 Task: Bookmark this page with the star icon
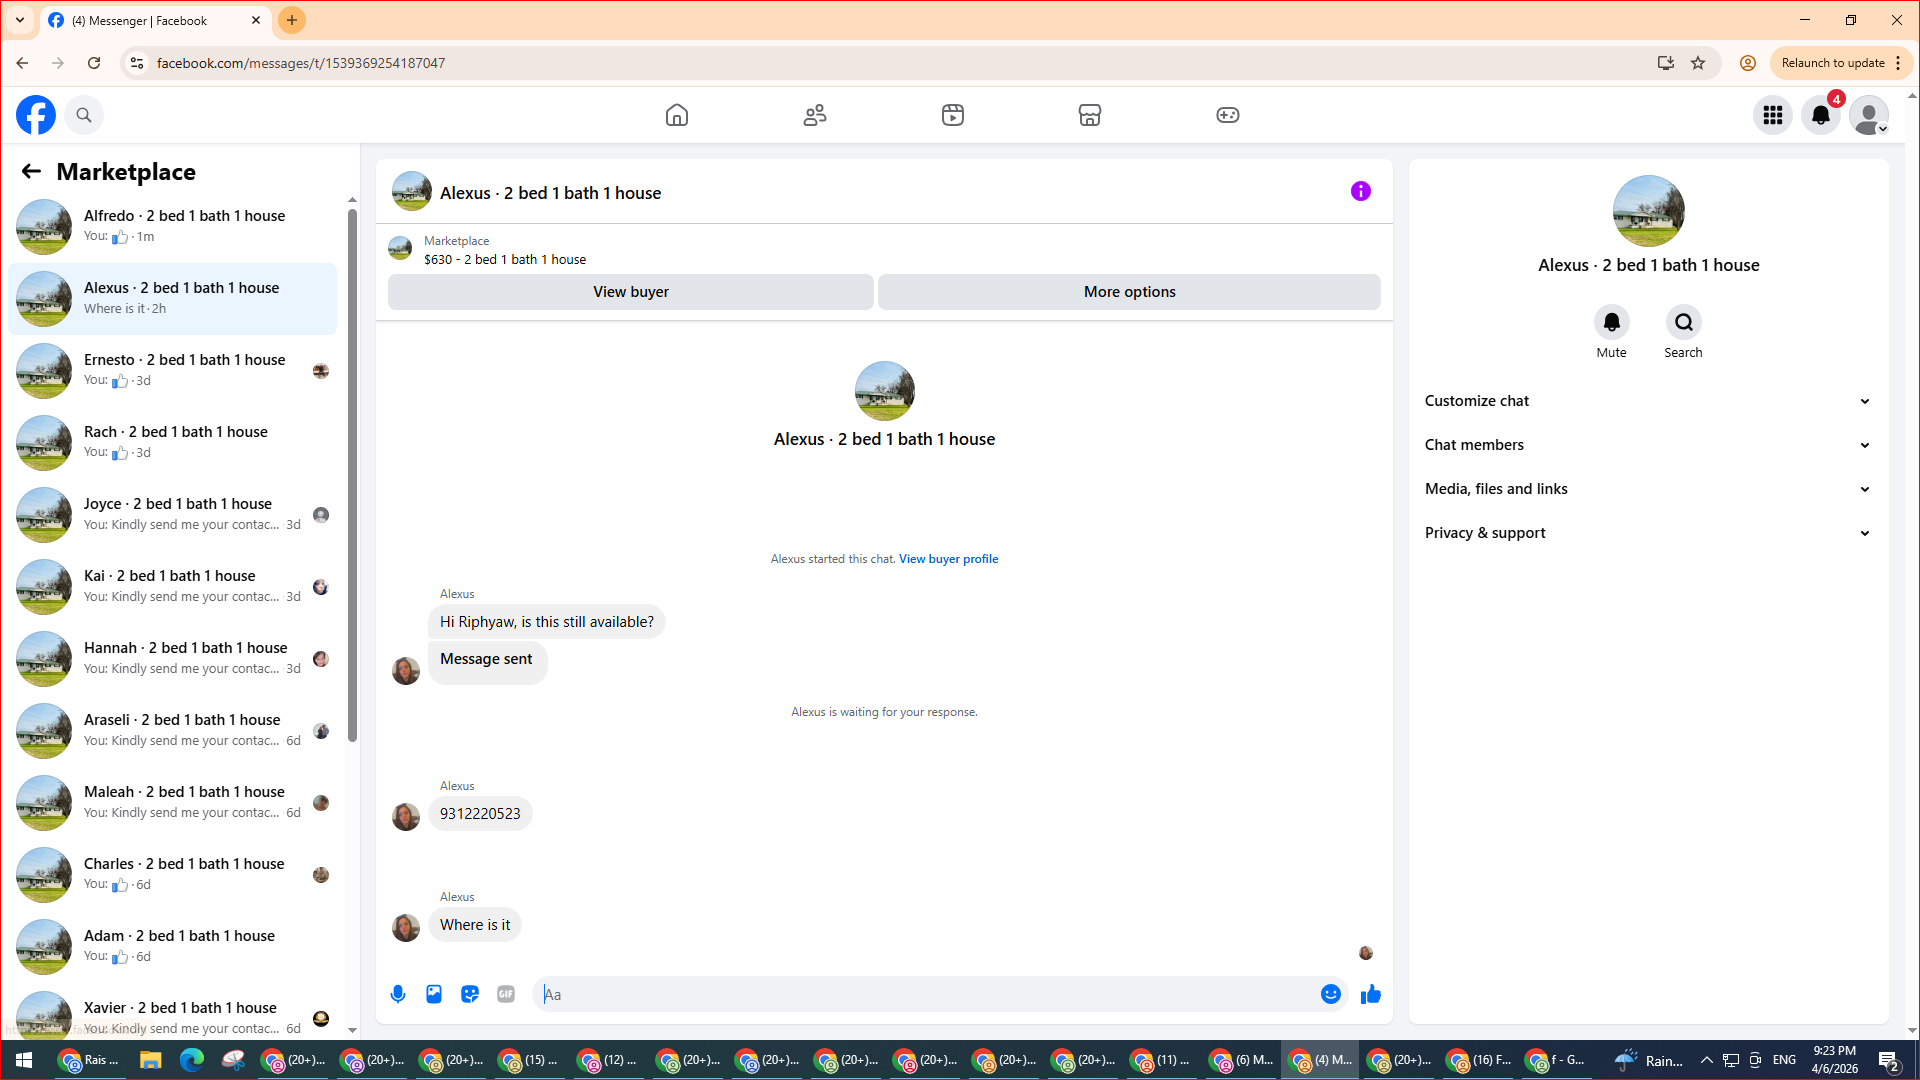pyautogui.click(x=1698, y=63)
